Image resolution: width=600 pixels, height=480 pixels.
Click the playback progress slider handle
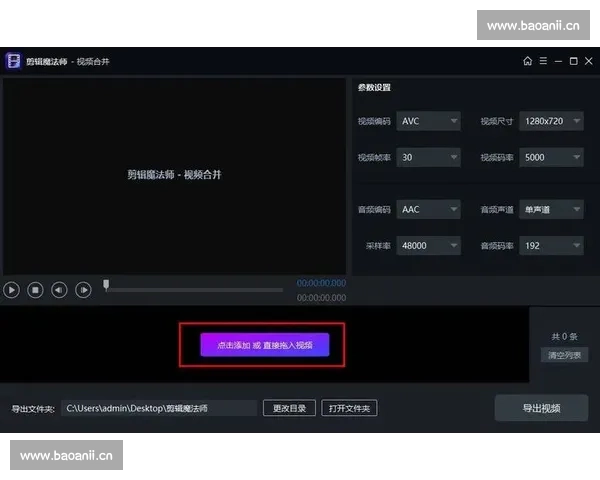tap(106, 286)
